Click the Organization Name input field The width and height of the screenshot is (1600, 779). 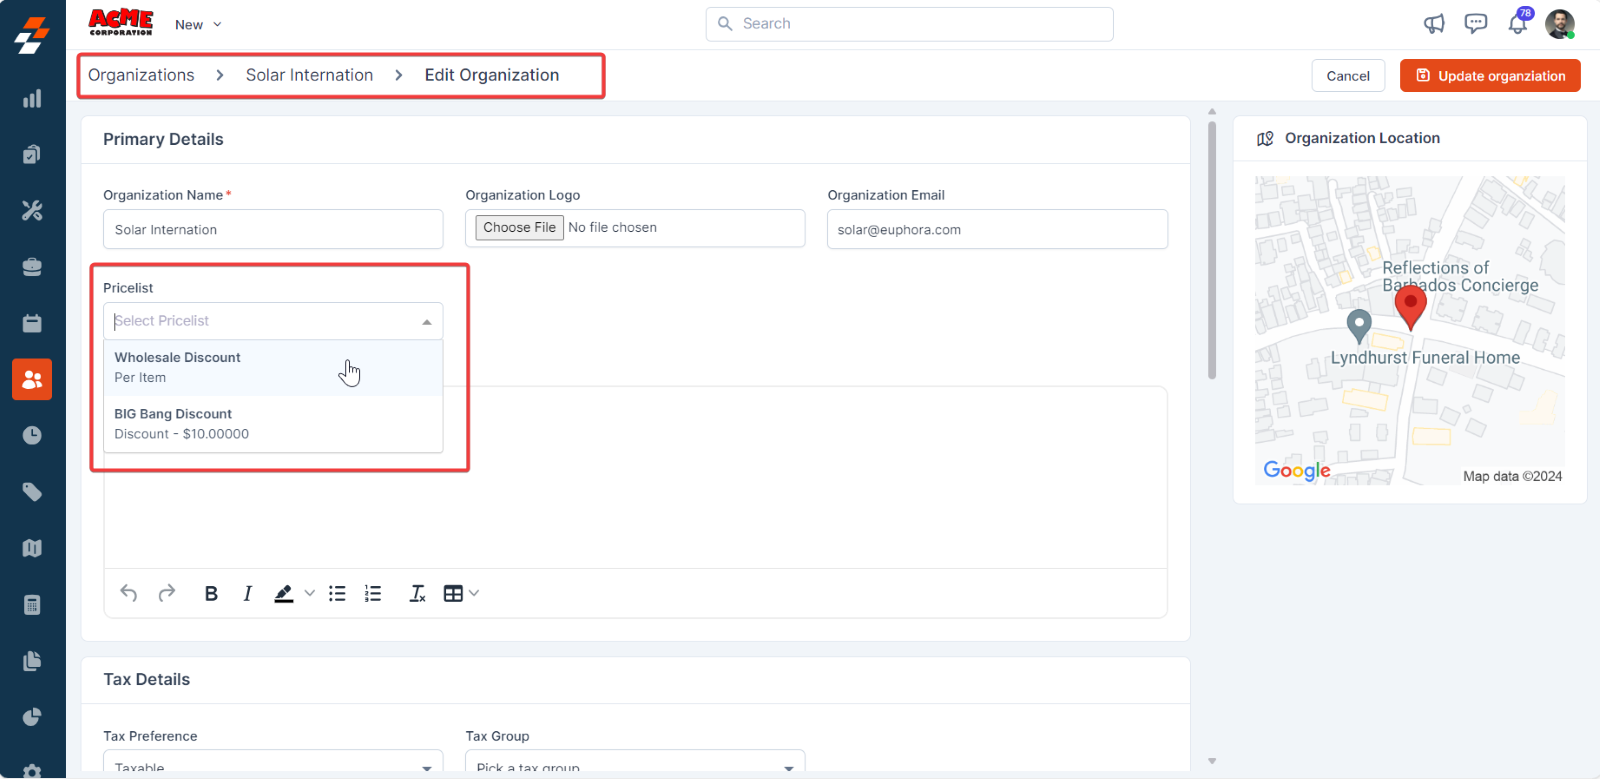pos(273,229)
